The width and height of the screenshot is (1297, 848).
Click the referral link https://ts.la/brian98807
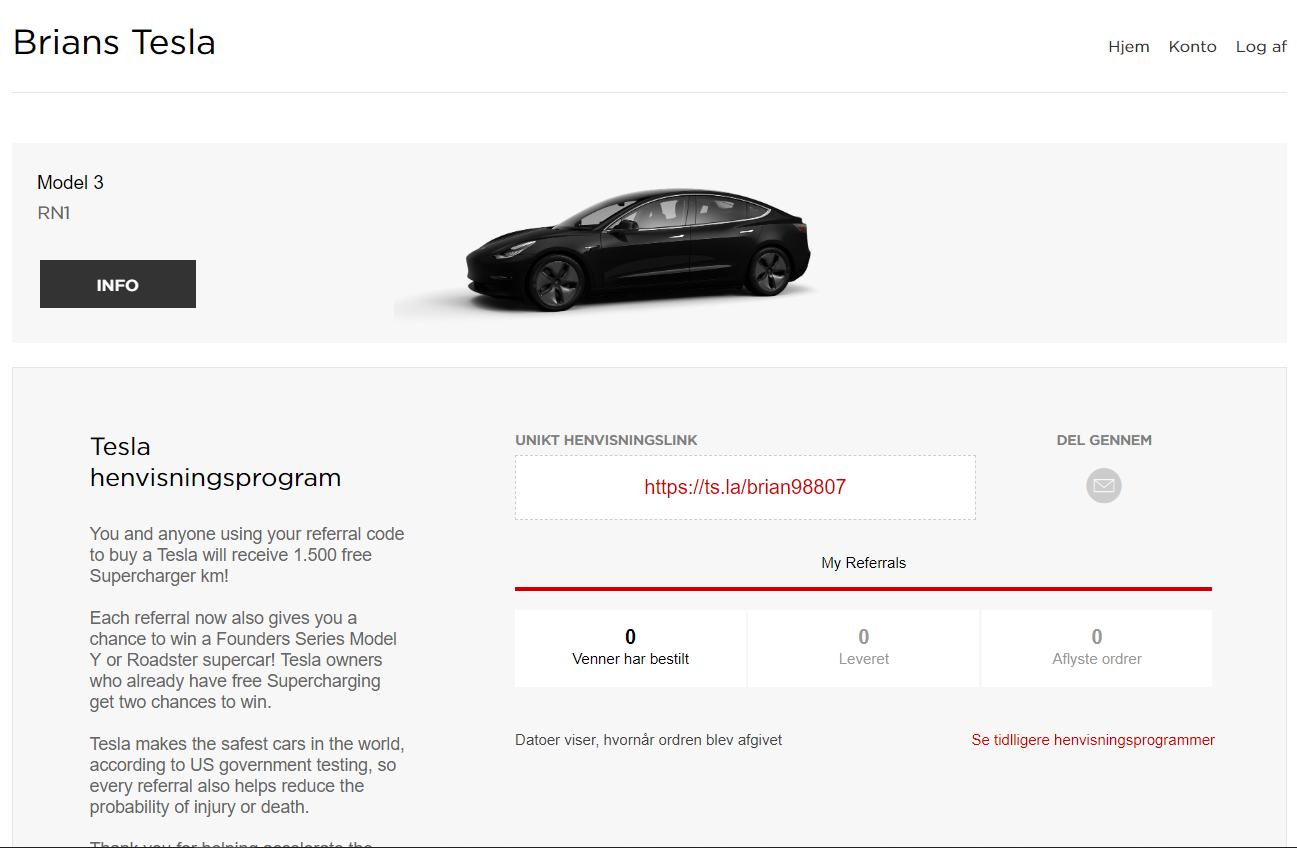[x=745, y=488]
